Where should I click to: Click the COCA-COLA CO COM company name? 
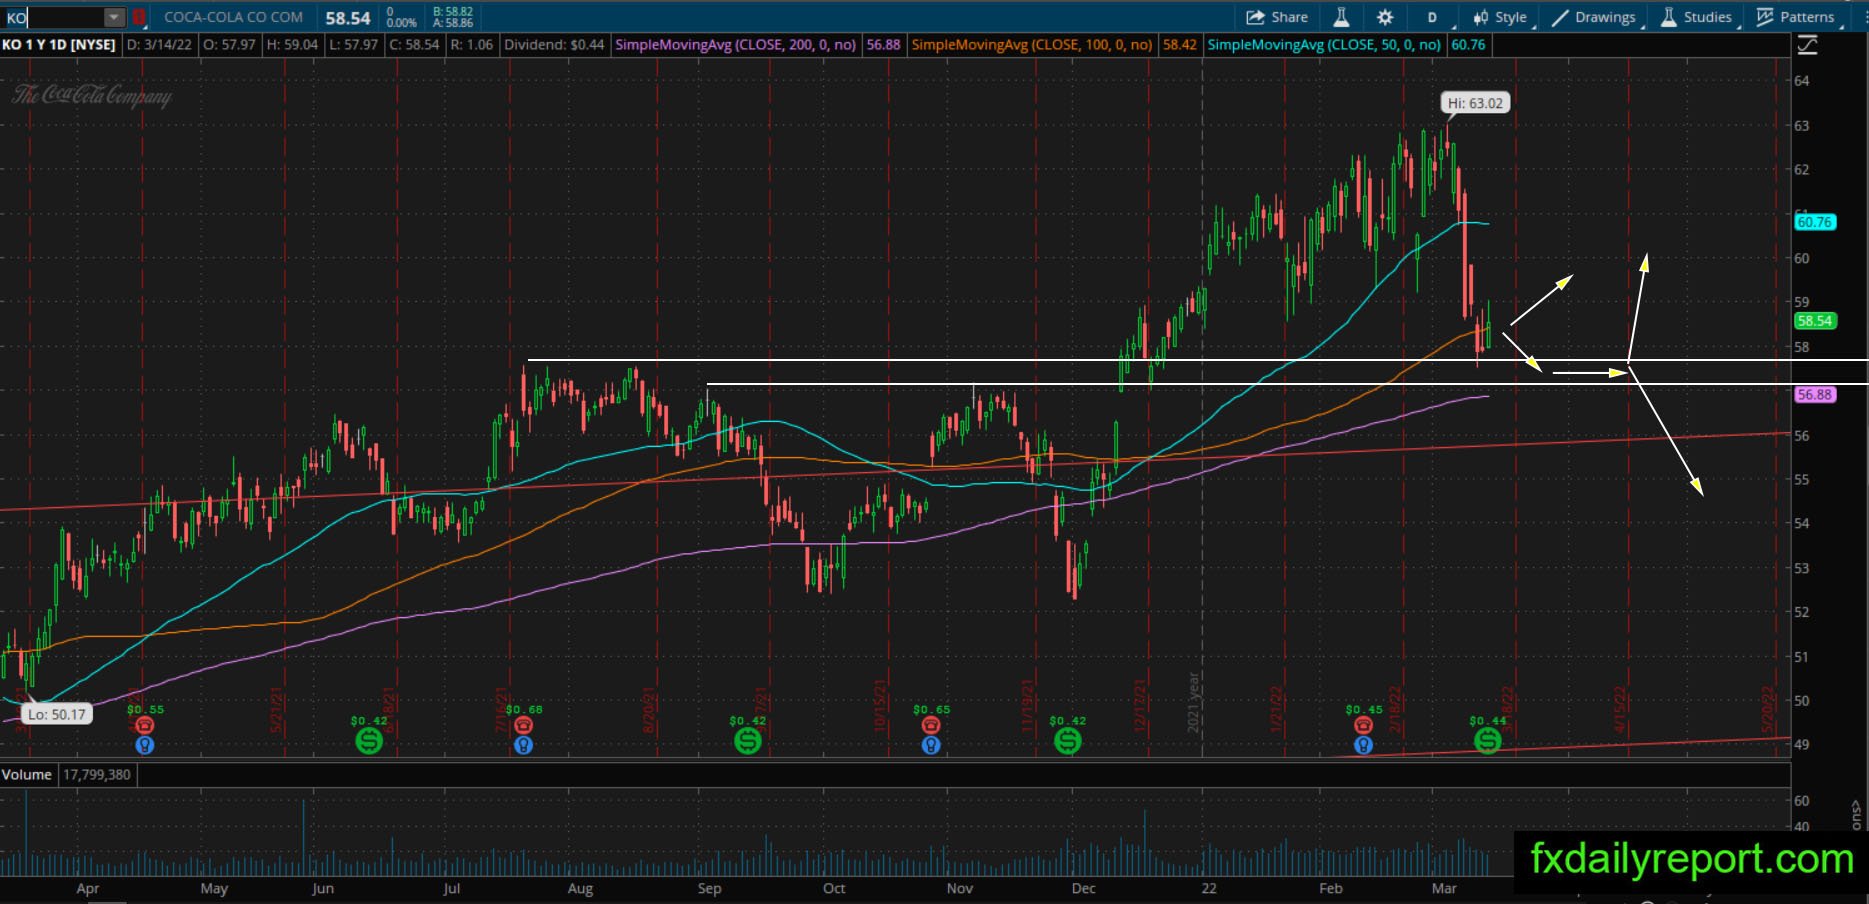point(234,17)
